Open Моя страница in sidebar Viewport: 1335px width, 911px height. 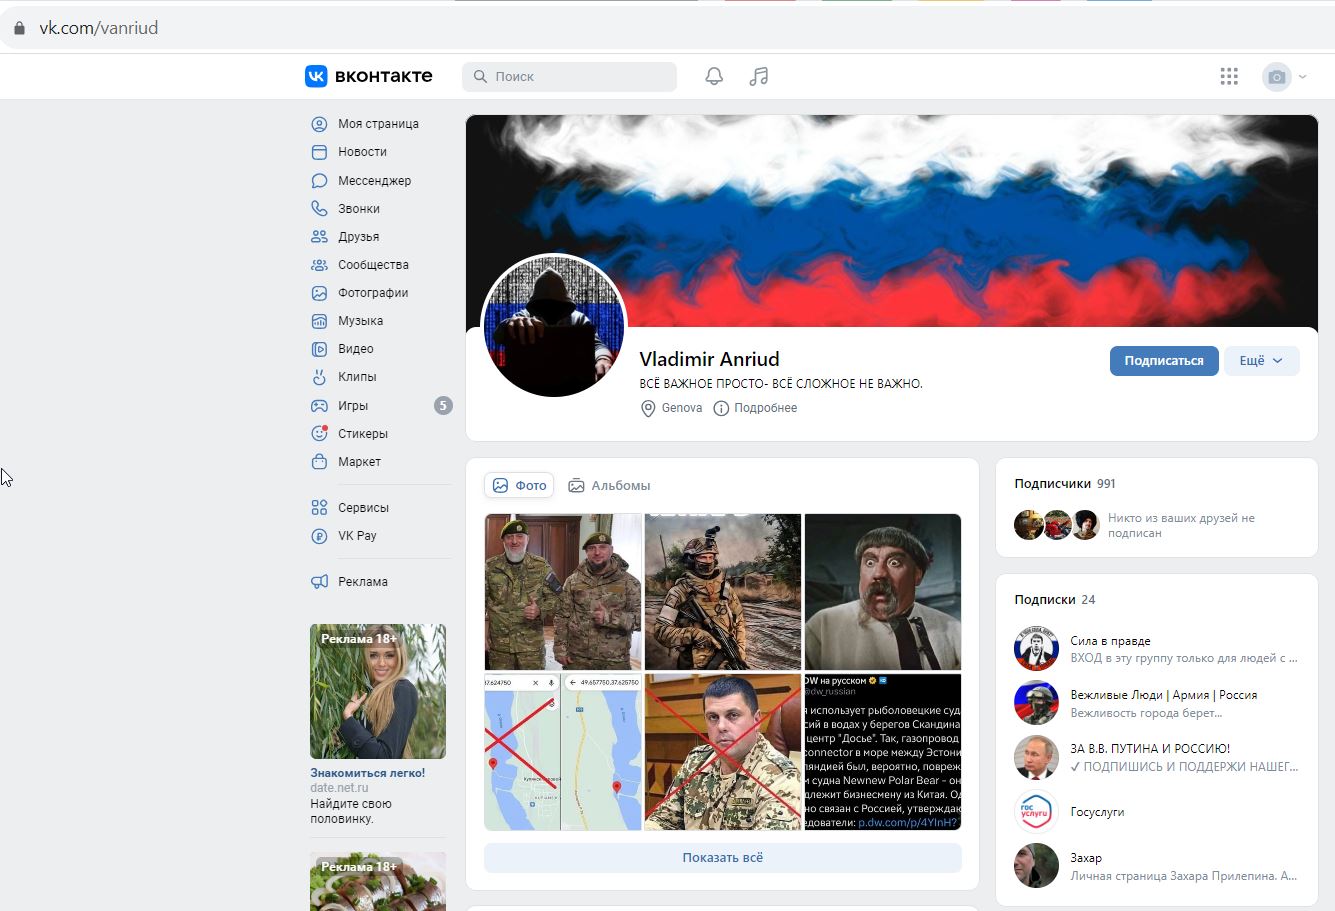[378, 124]
